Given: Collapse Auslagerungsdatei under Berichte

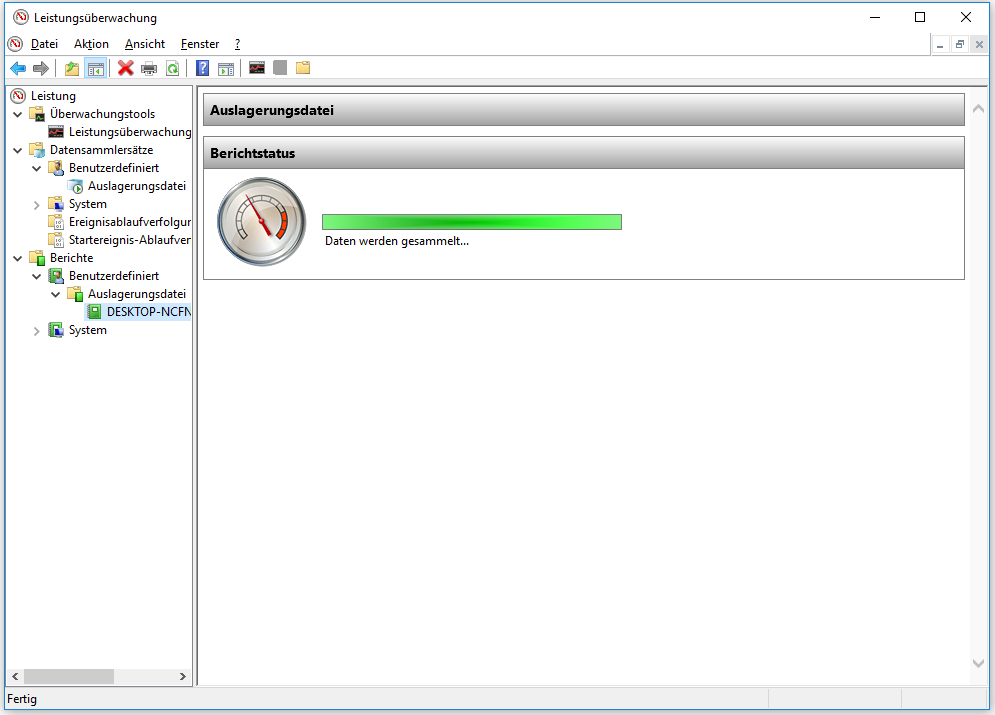Looking at the screenshot, I should tap(56, 294).
